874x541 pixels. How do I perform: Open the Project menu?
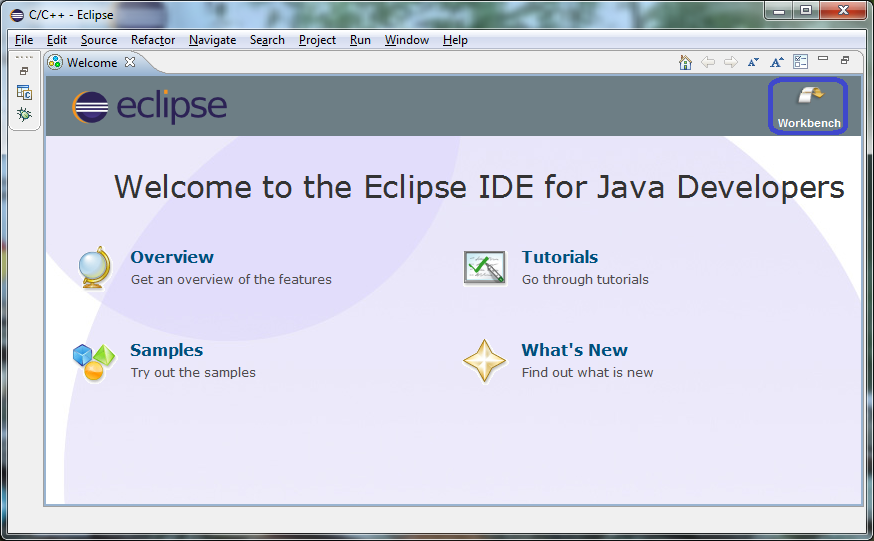[x=317, y=40]
